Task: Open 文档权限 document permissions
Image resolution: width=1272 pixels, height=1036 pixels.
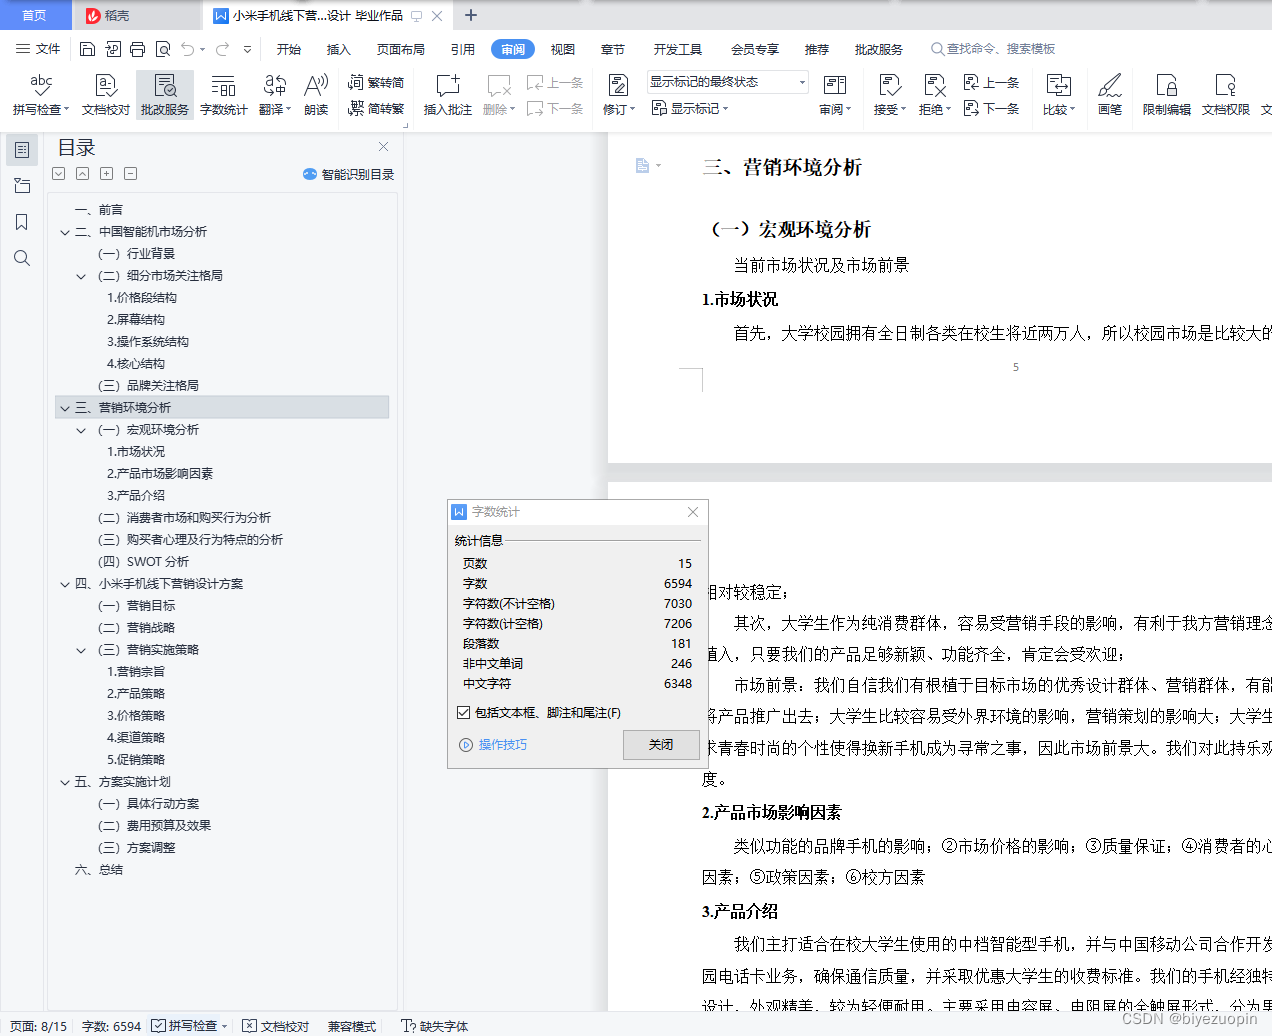Action: [1226, 95]
